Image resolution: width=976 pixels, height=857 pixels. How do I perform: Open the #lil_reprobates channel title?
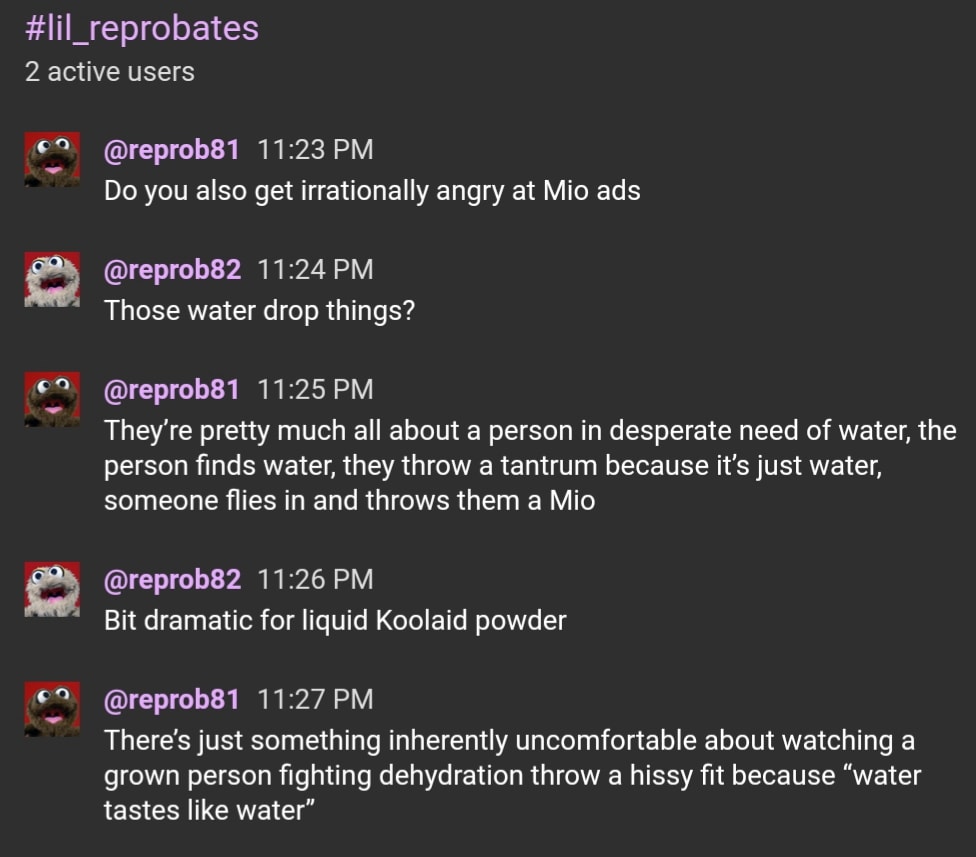(x=141, y=28)
